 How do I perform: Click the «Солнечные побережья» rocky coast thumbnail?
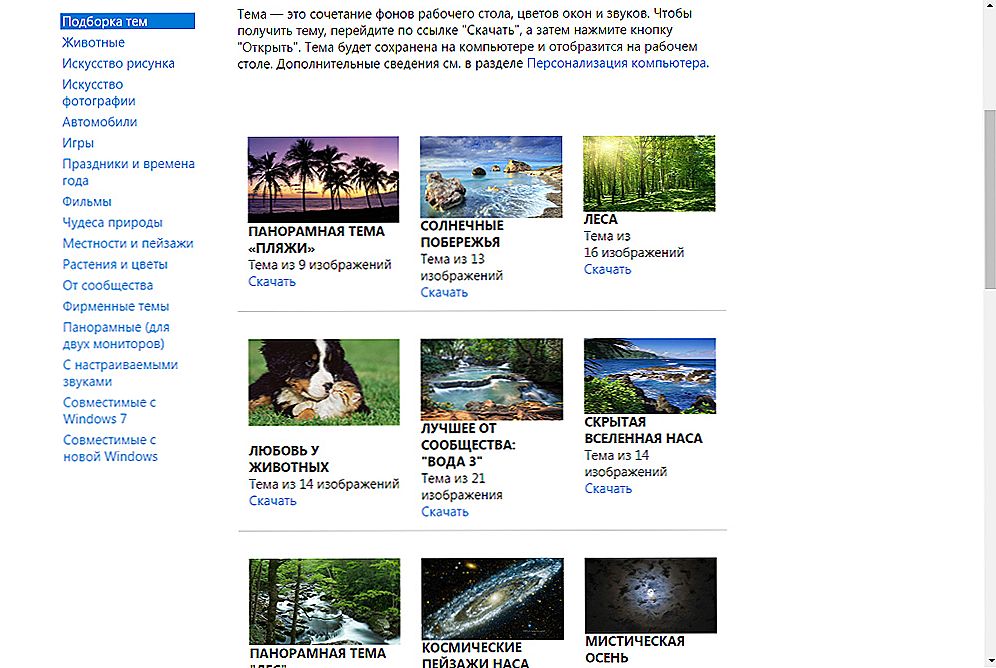click(491, 177)
